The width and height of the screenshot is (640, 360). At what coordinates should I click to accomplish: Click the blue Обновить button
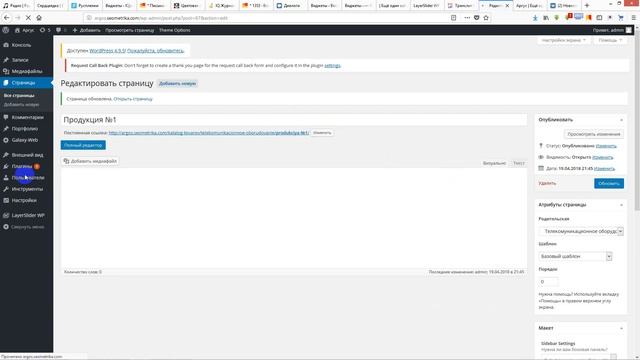(609, 183)
